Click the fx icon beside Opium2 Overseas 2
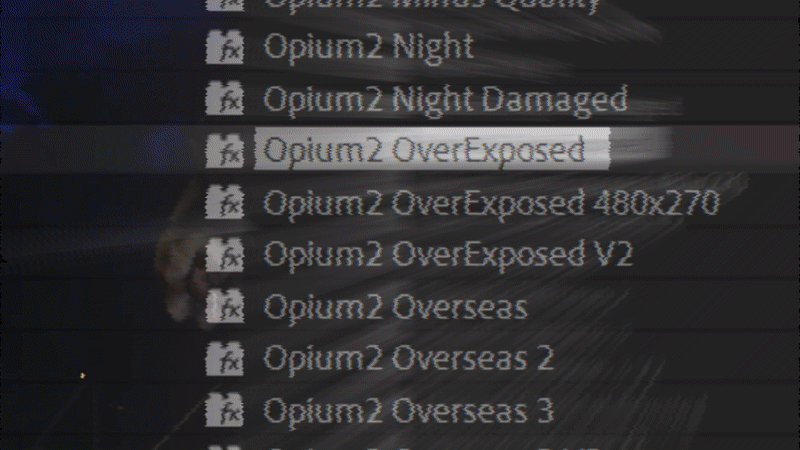This screenshot has height=450, width=800. click(x=224, y=359)
